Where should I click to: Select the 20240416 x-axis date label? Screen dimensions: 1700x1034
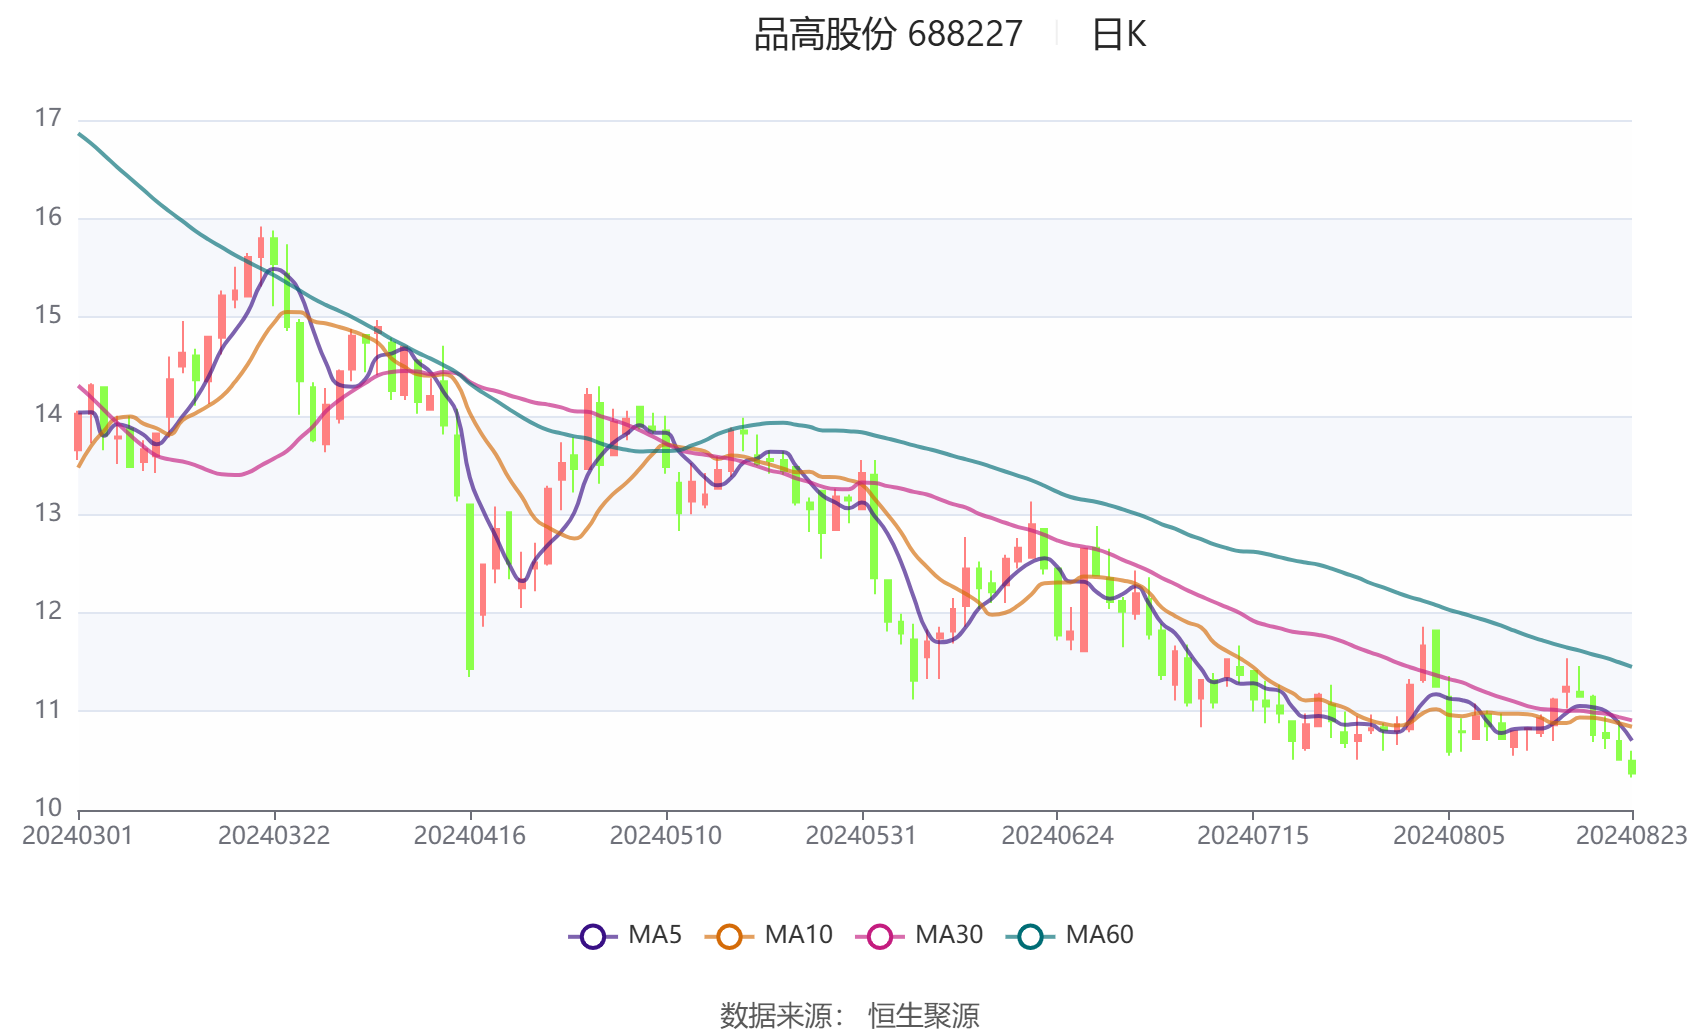470,835
